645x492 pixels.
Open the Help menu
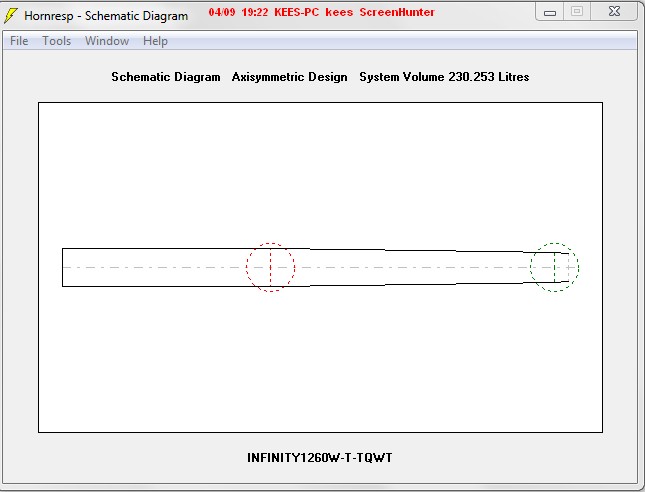(x=155, y=41)
